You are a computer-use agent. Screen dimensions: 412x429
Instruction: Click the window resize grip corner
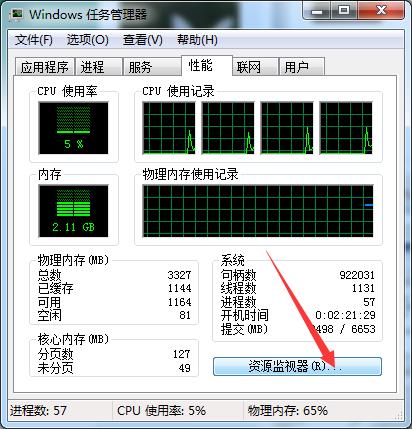pyautogui.click(x=399, y=415)
